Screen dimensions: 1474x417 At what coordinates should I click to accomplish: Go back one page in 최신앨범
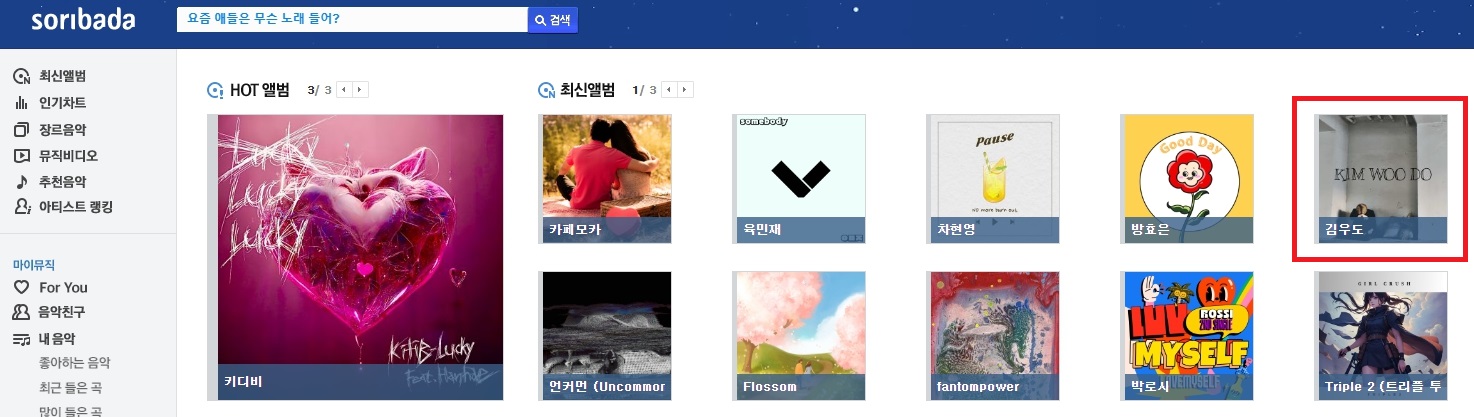point(668,90)
